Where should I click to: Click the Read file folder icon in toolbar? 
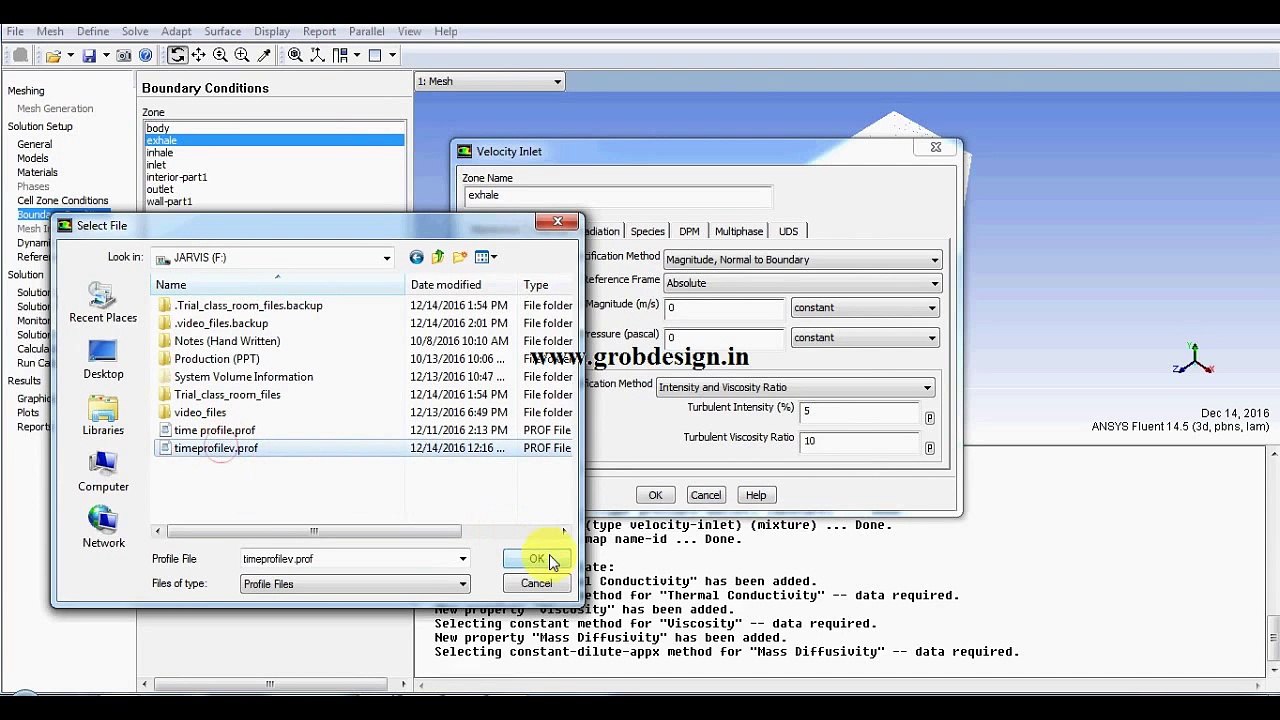pyautogui.click(x=53, y=56)
